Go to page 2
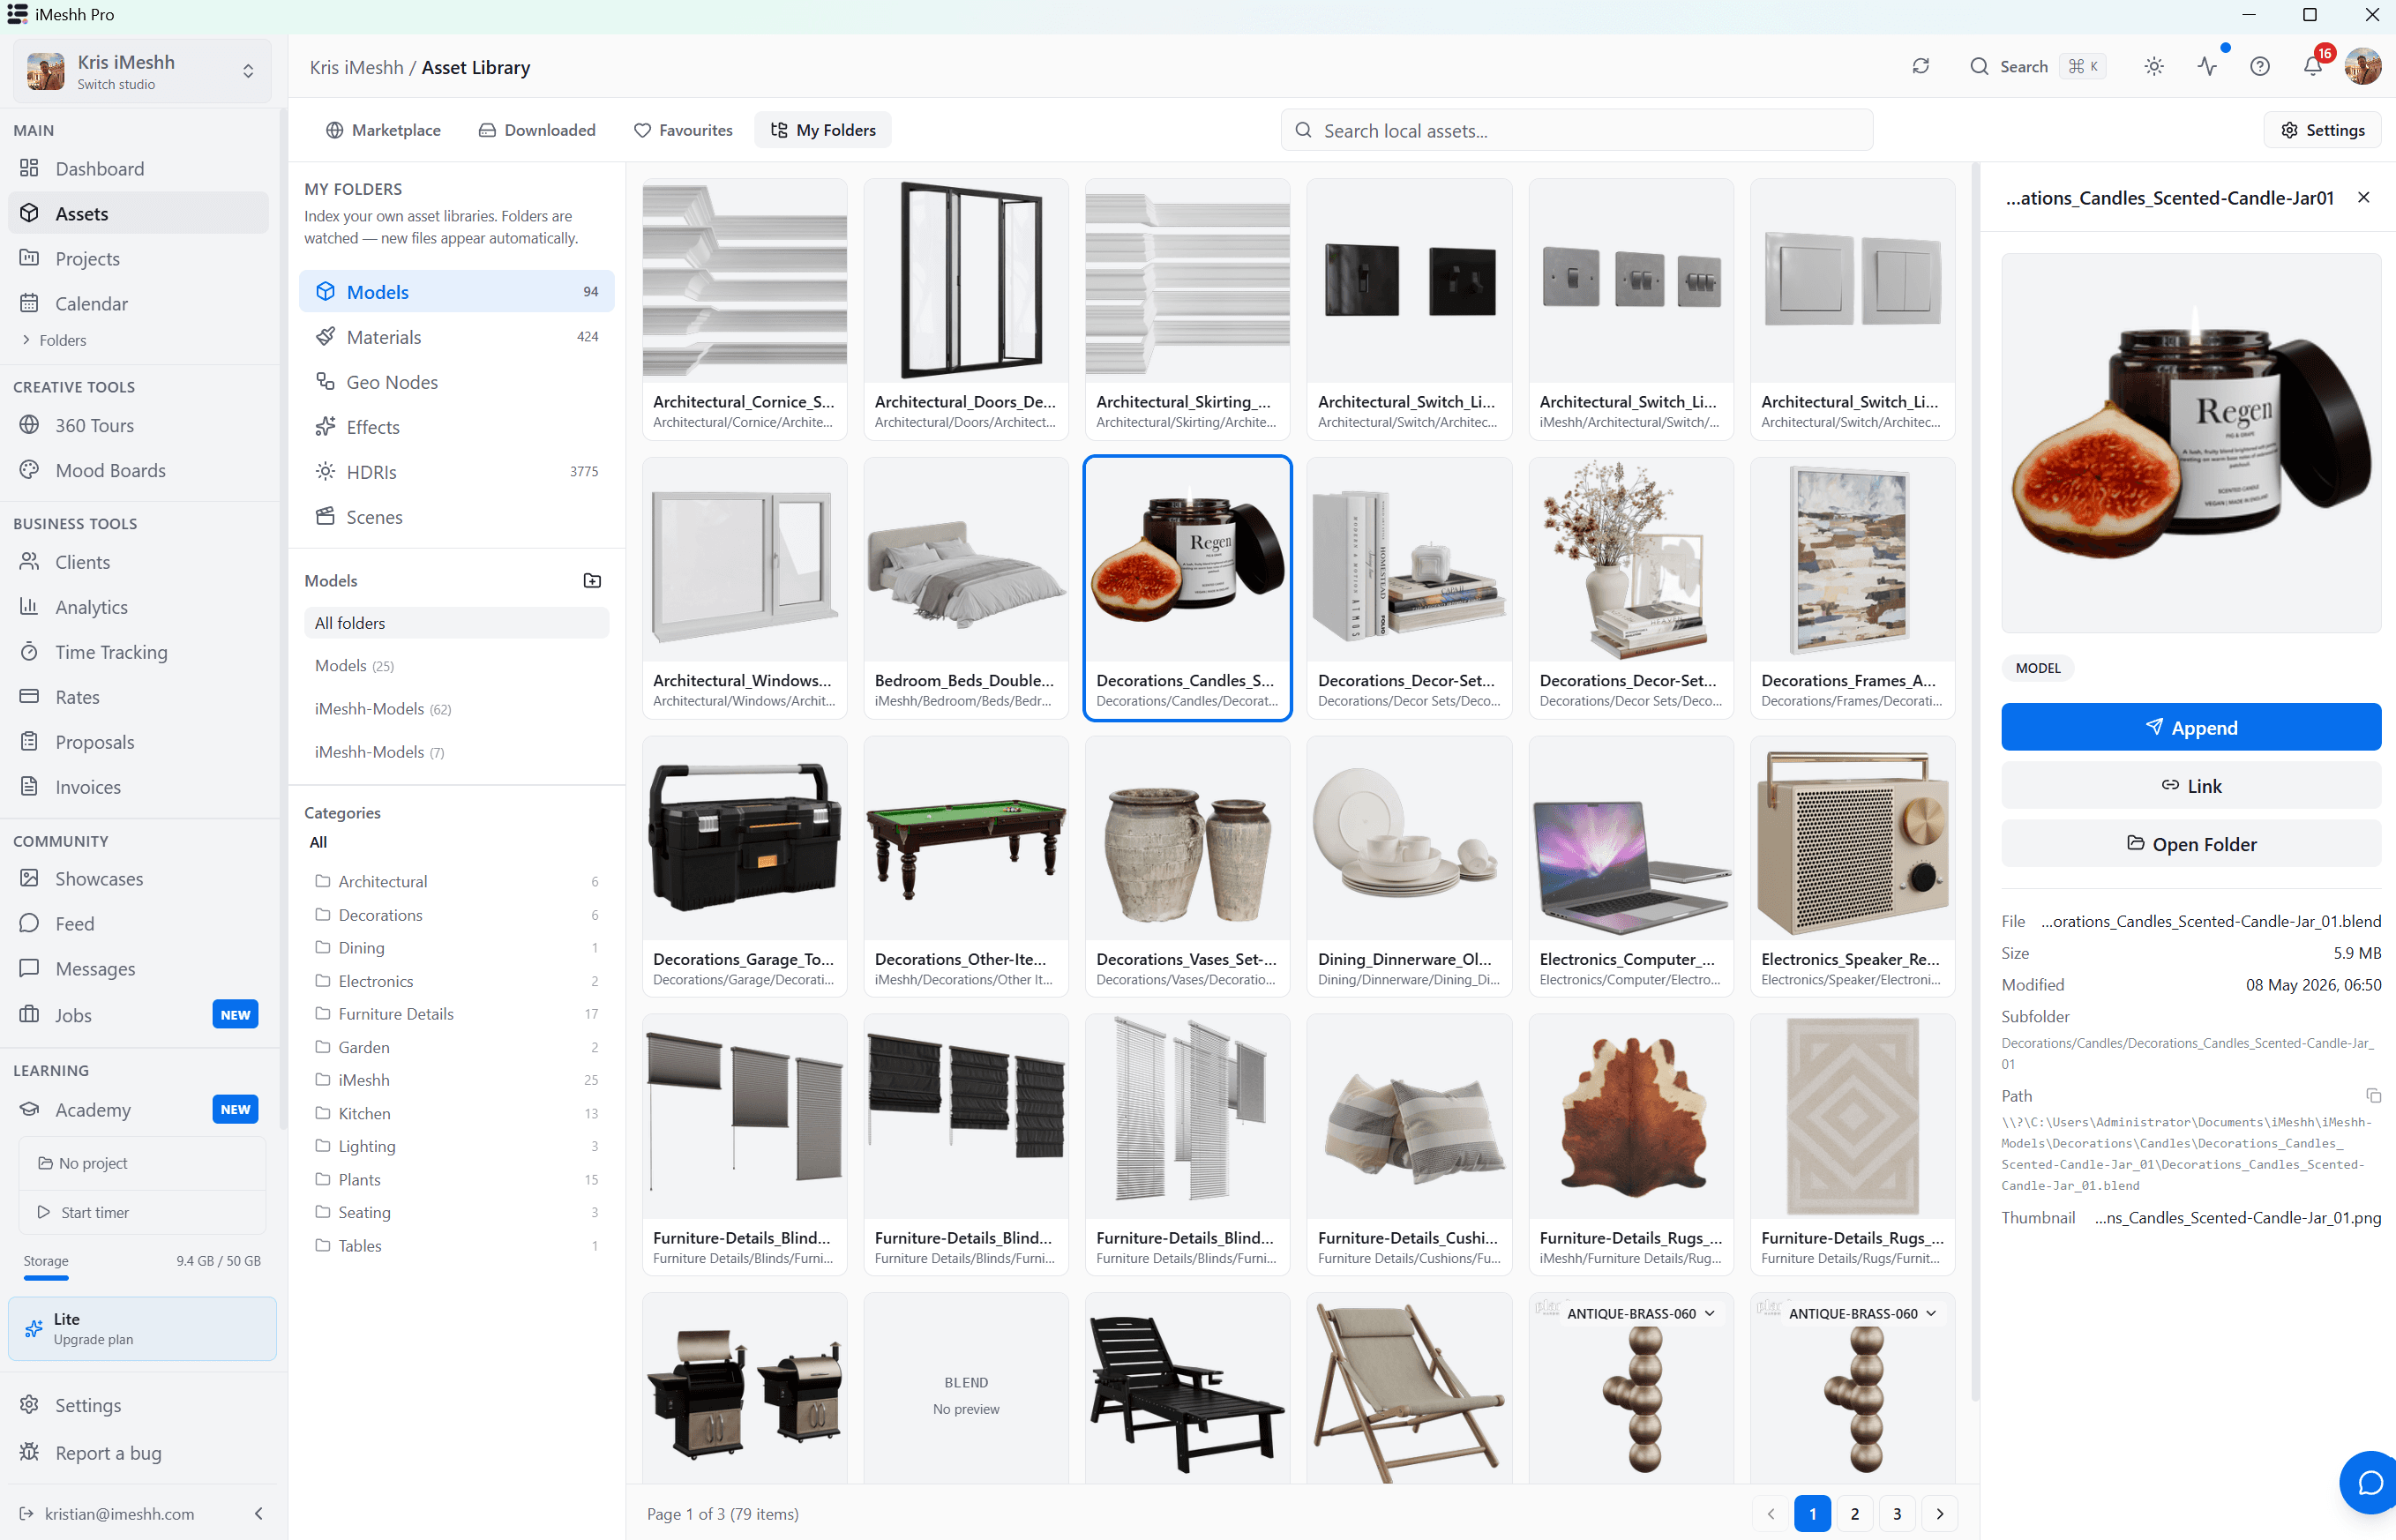 (x=1855, y=1514)
